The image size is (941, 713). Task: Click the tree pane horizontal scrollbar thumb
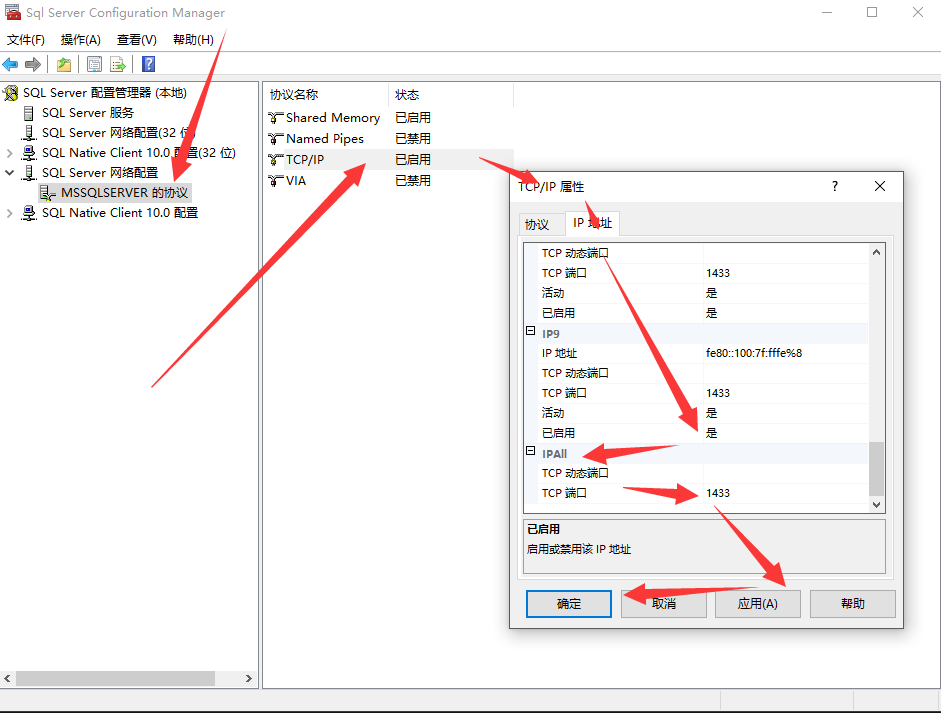tap(115, 678)
